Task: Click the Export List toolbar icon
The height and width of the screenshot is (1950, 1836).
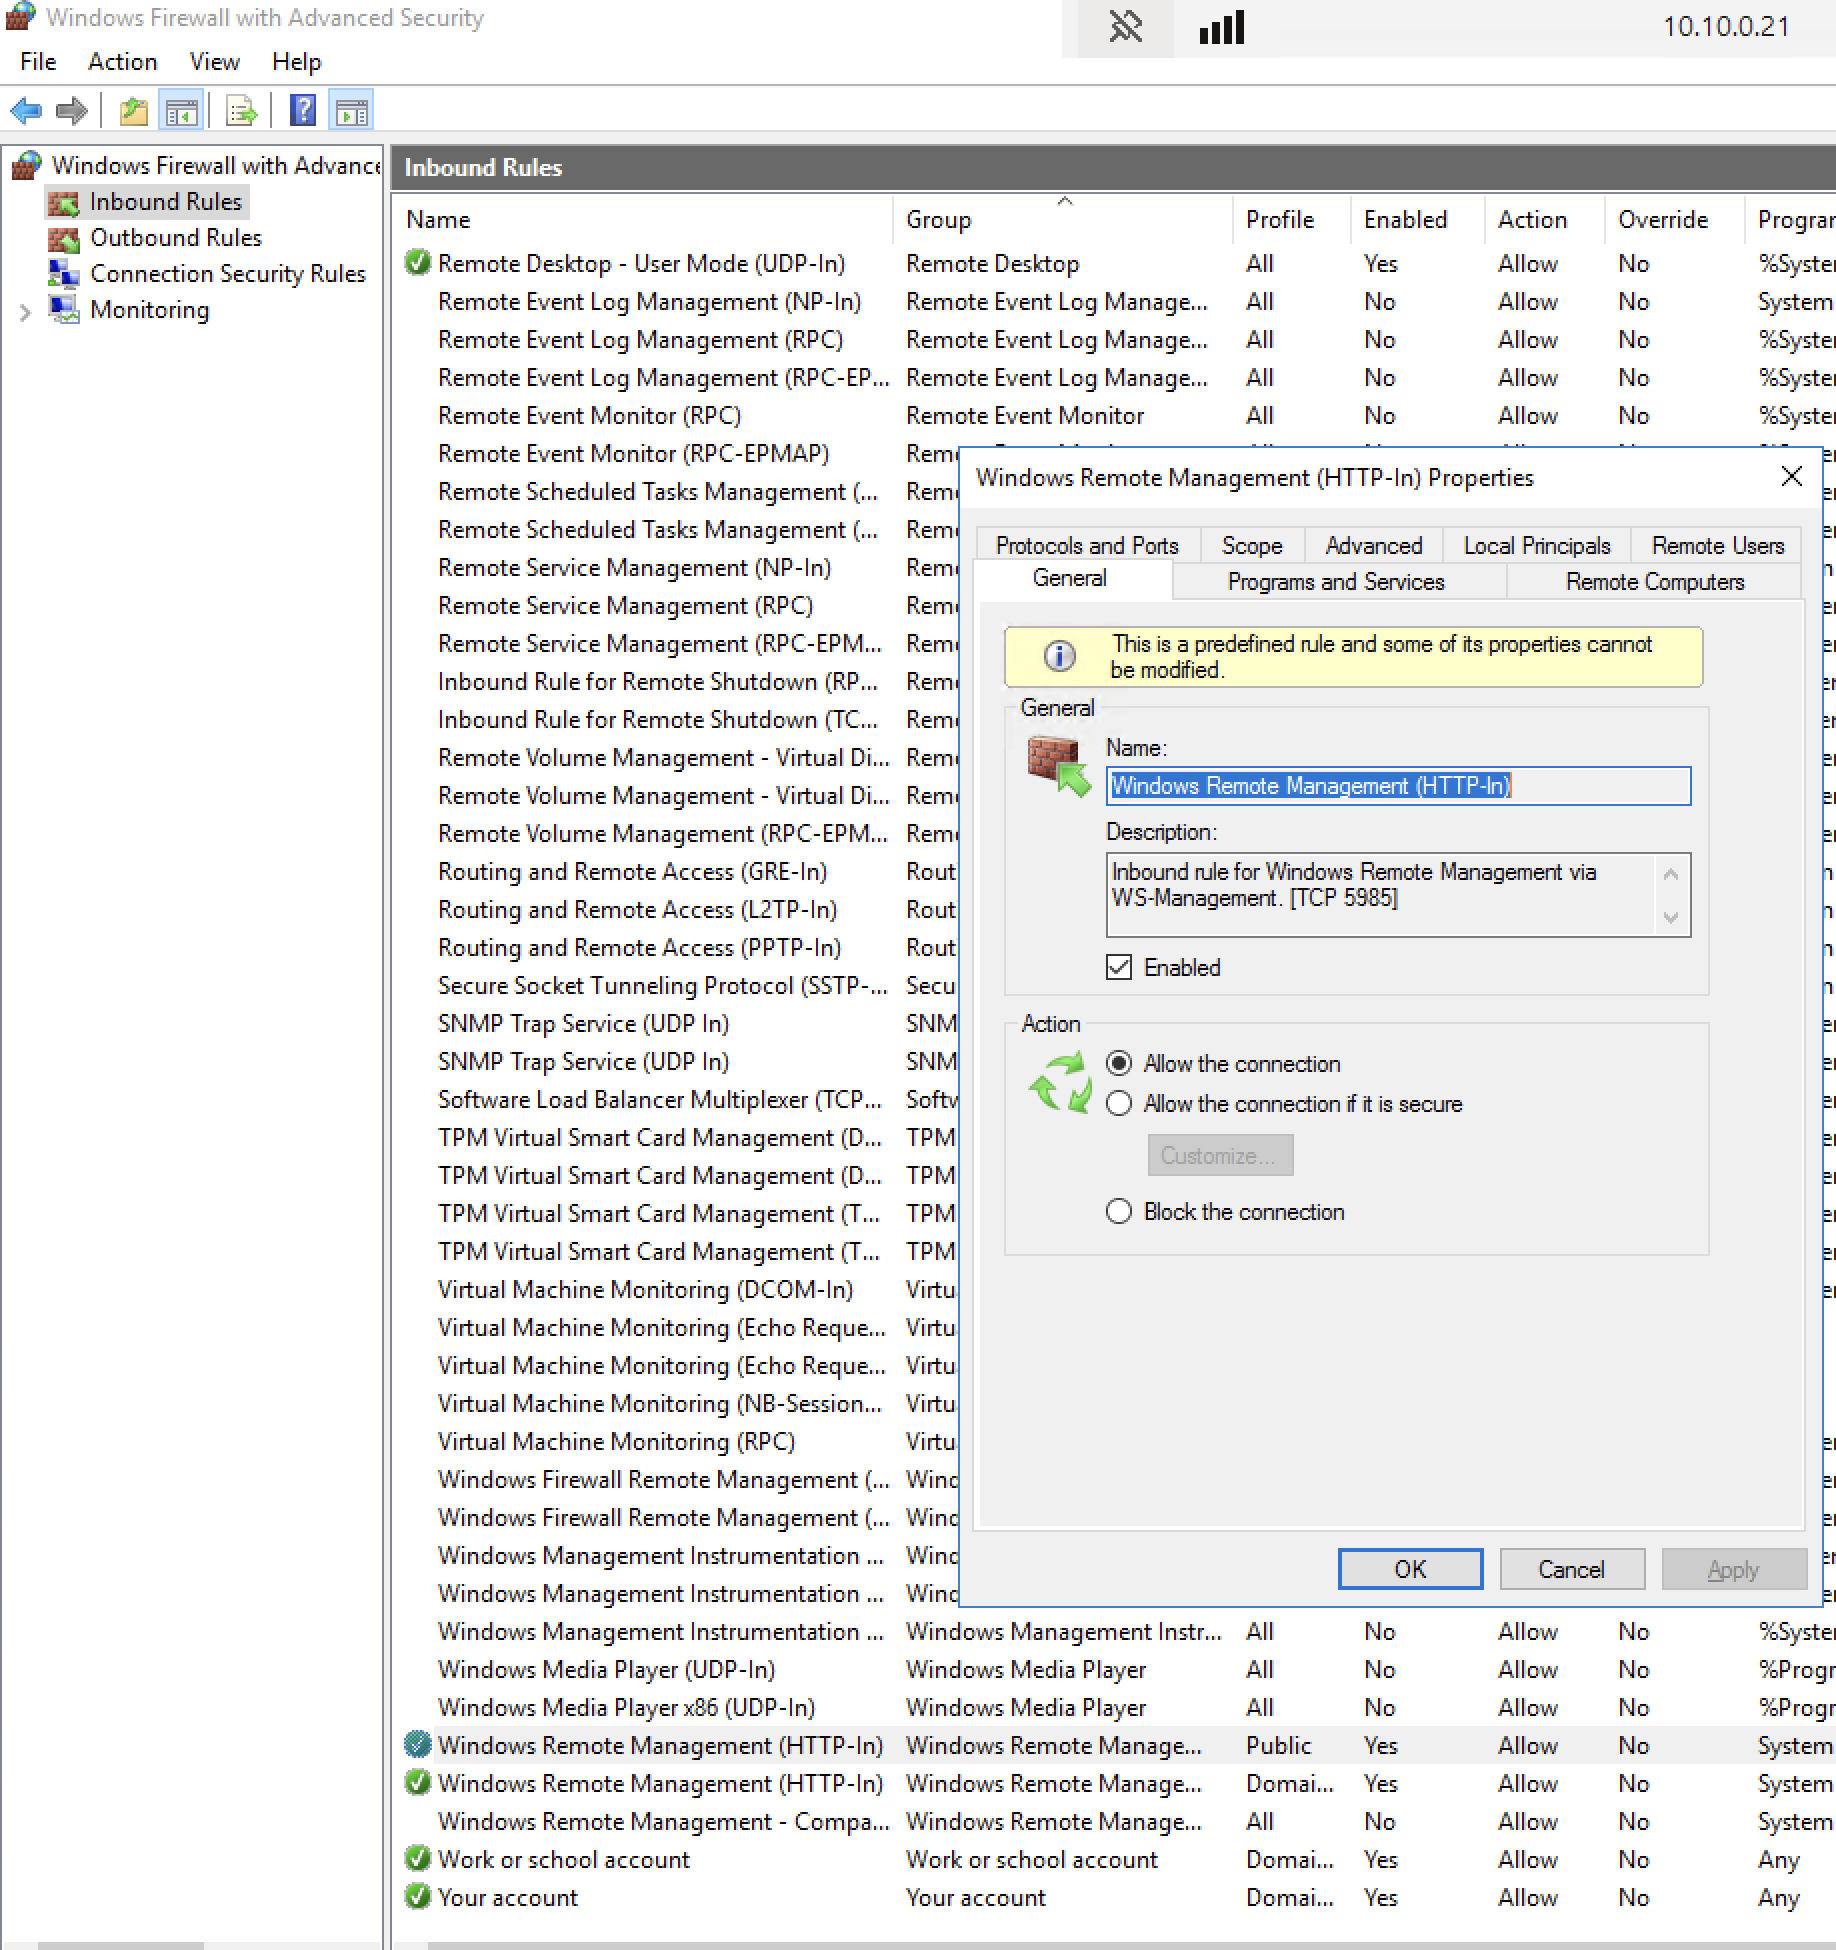Action: click(241, 111)
